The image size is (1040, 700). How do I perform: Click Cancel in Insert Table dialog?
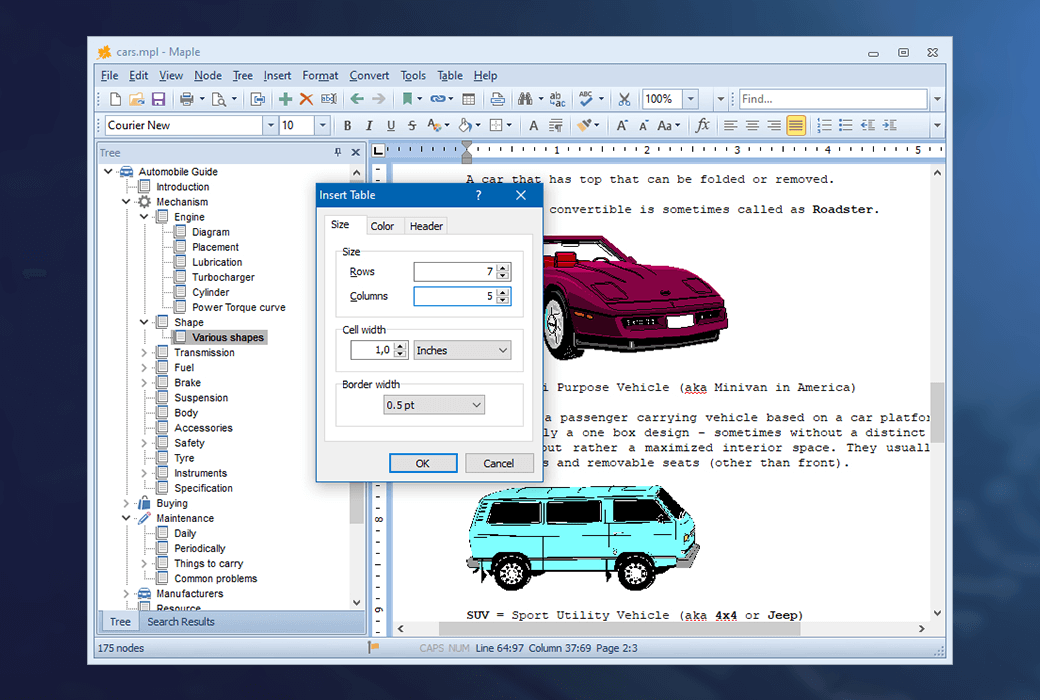pyautogui.click(x=499, y=463)
